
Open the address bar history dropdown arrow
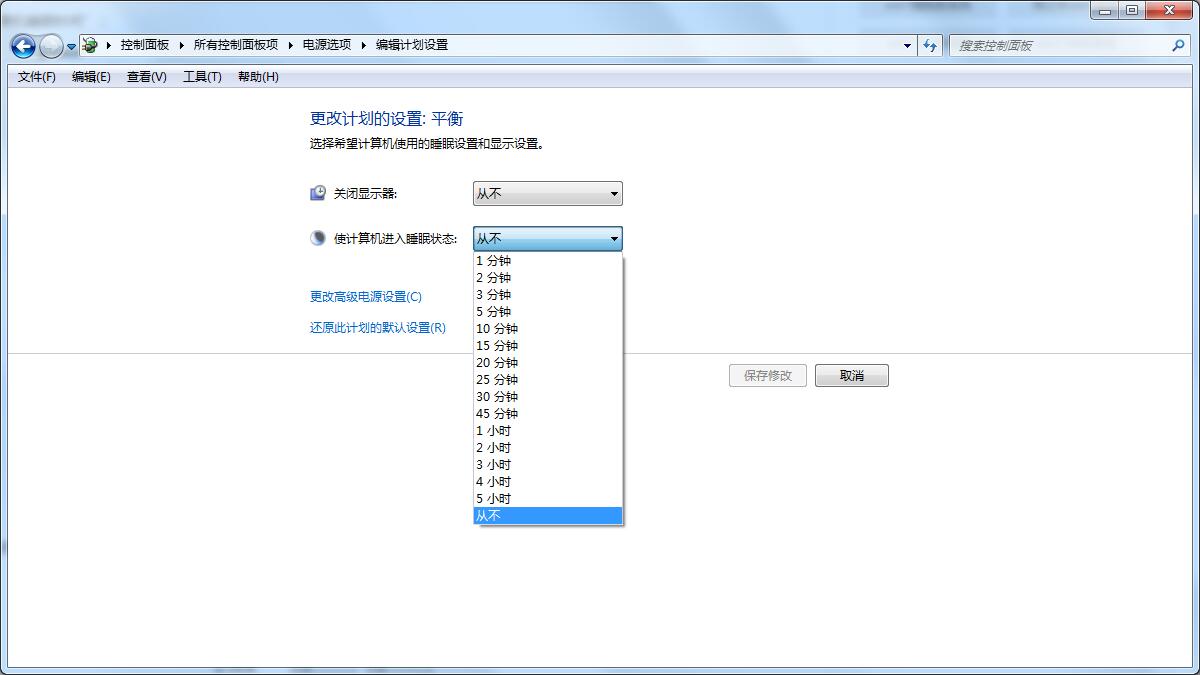(906, 46)
